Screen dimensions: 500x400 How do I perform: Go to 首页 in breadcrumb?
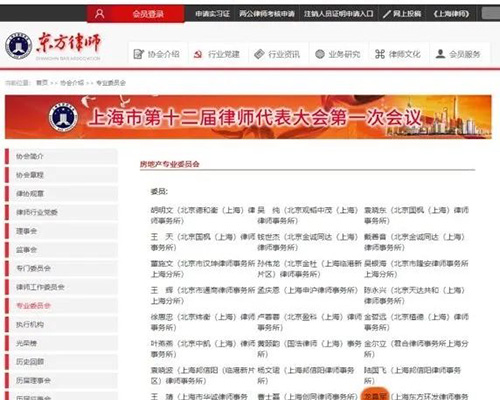[42, 83]
